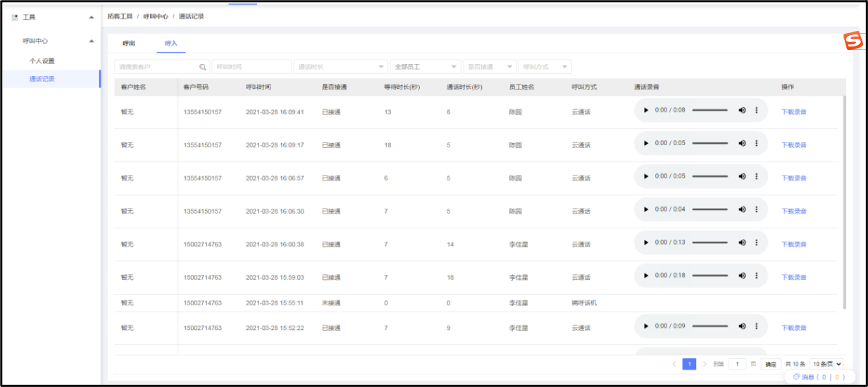Mute the 16:06:57 recording speaker icon
The image size is (868, 387).
click(x=742, y=177)
